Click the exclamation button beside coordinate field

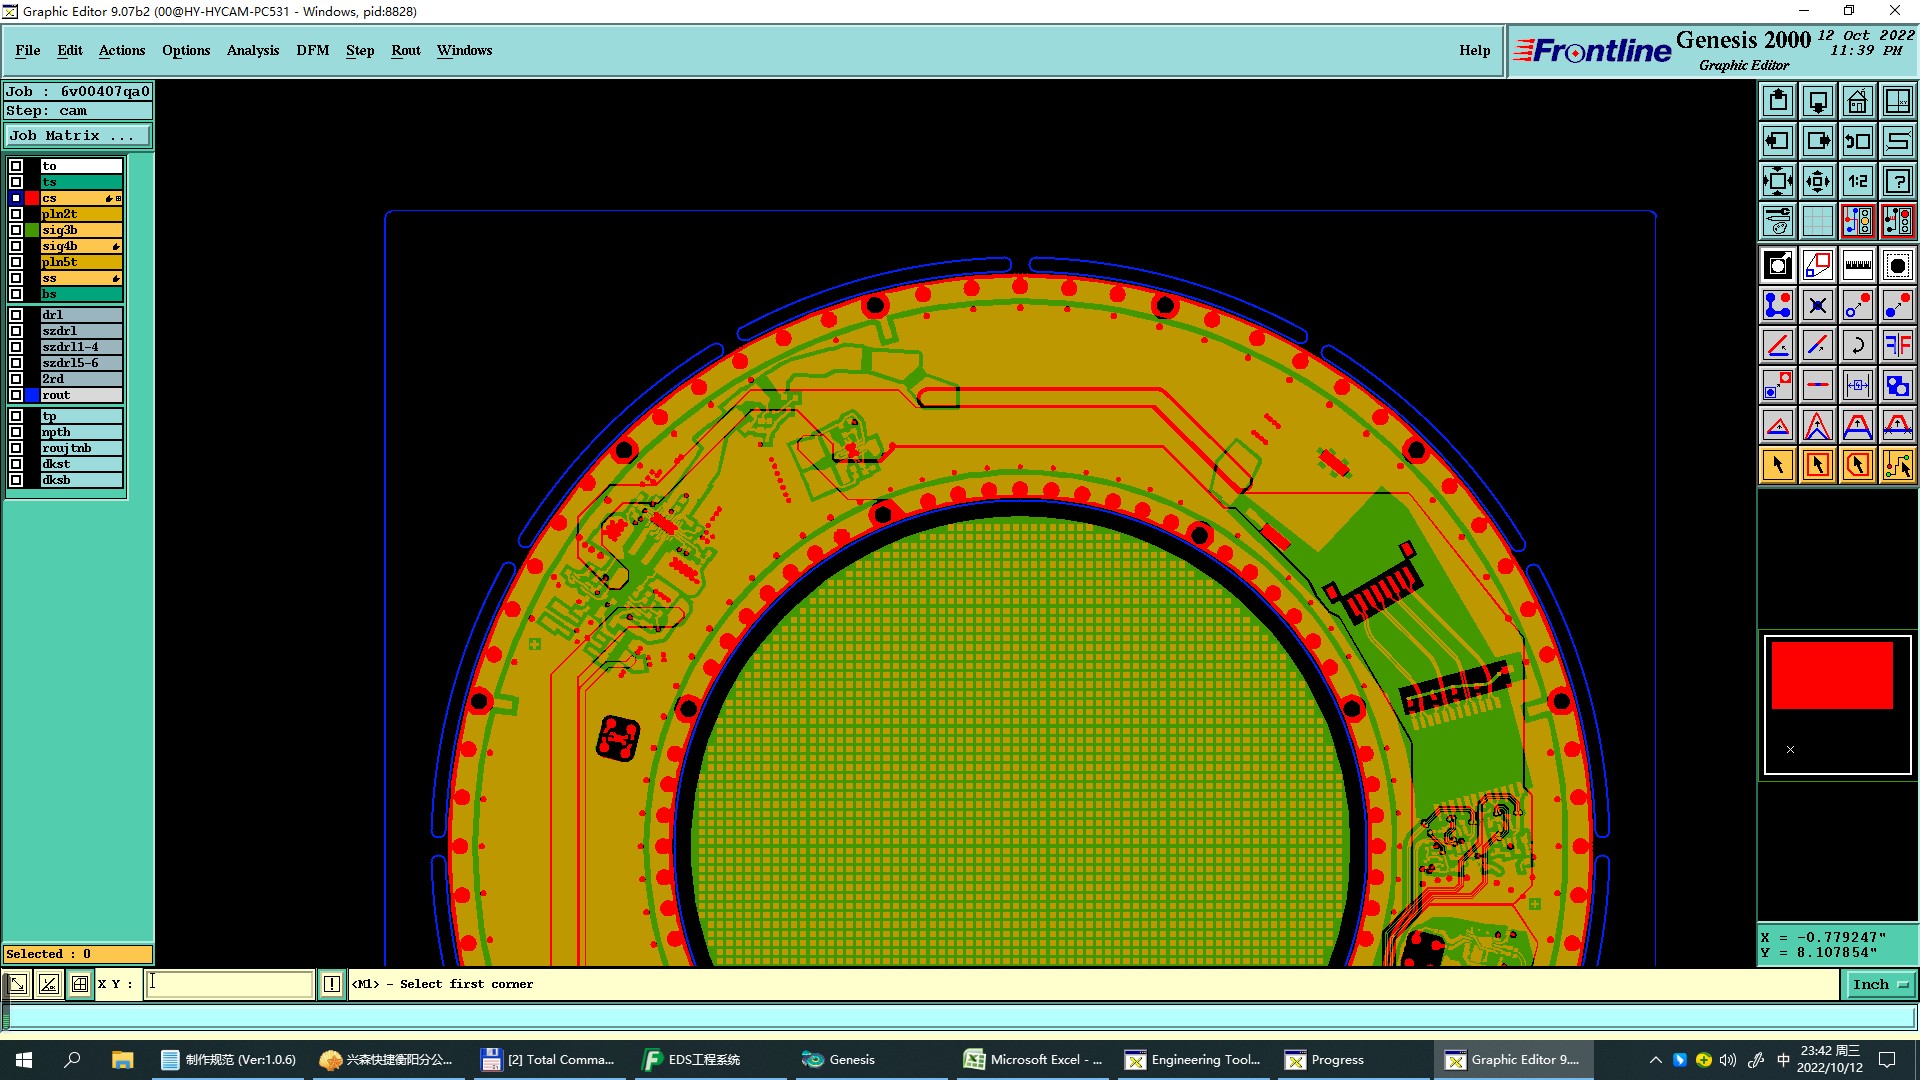point(332,984)
